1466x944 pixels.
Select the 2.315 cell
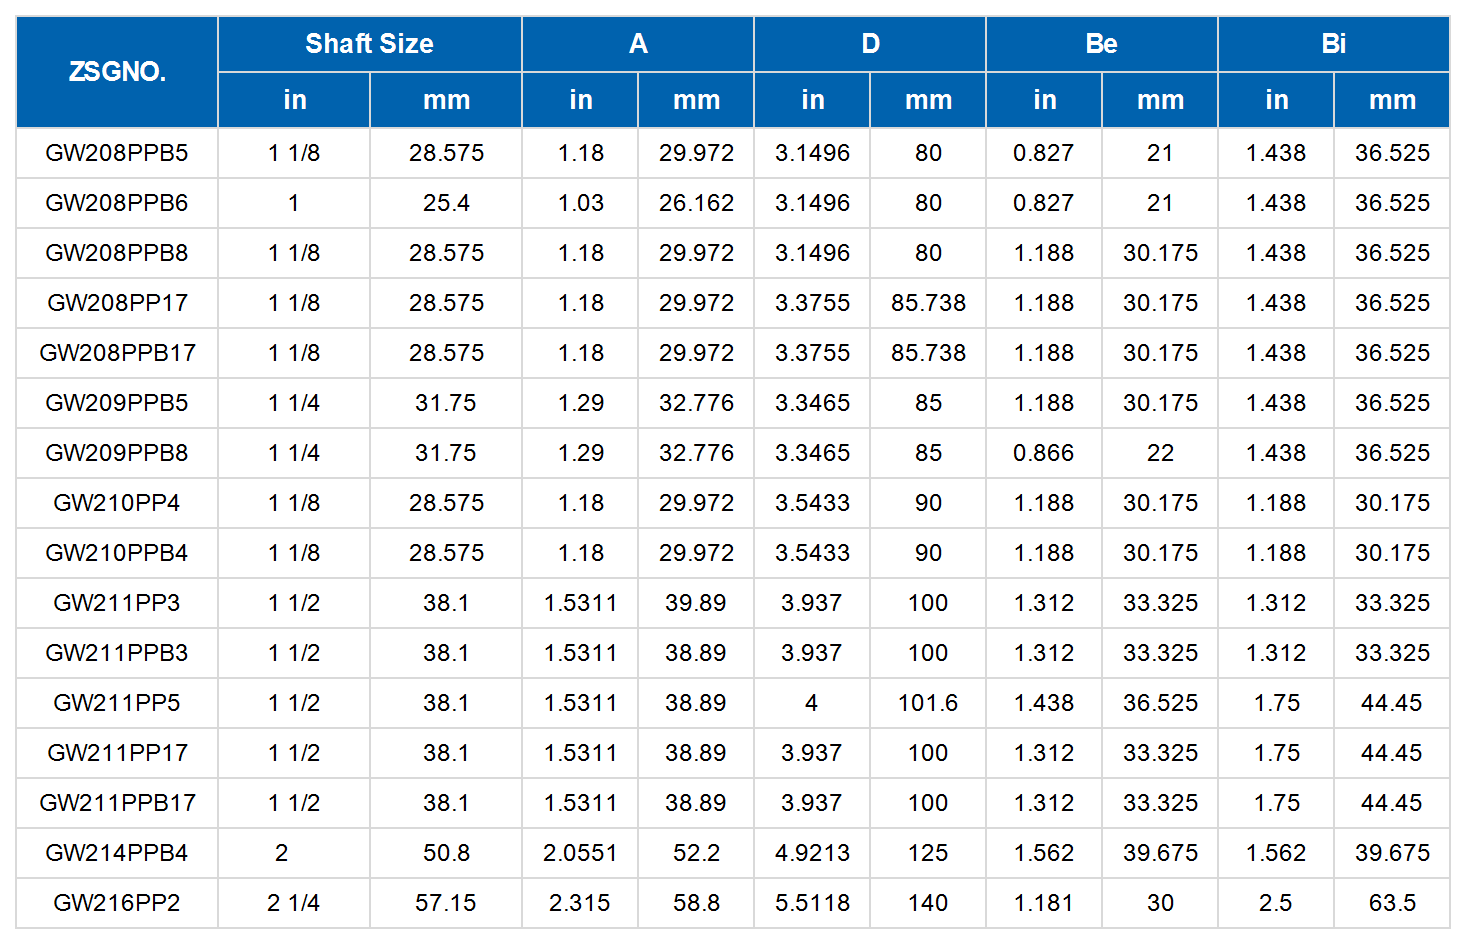[x=580, y=903]
